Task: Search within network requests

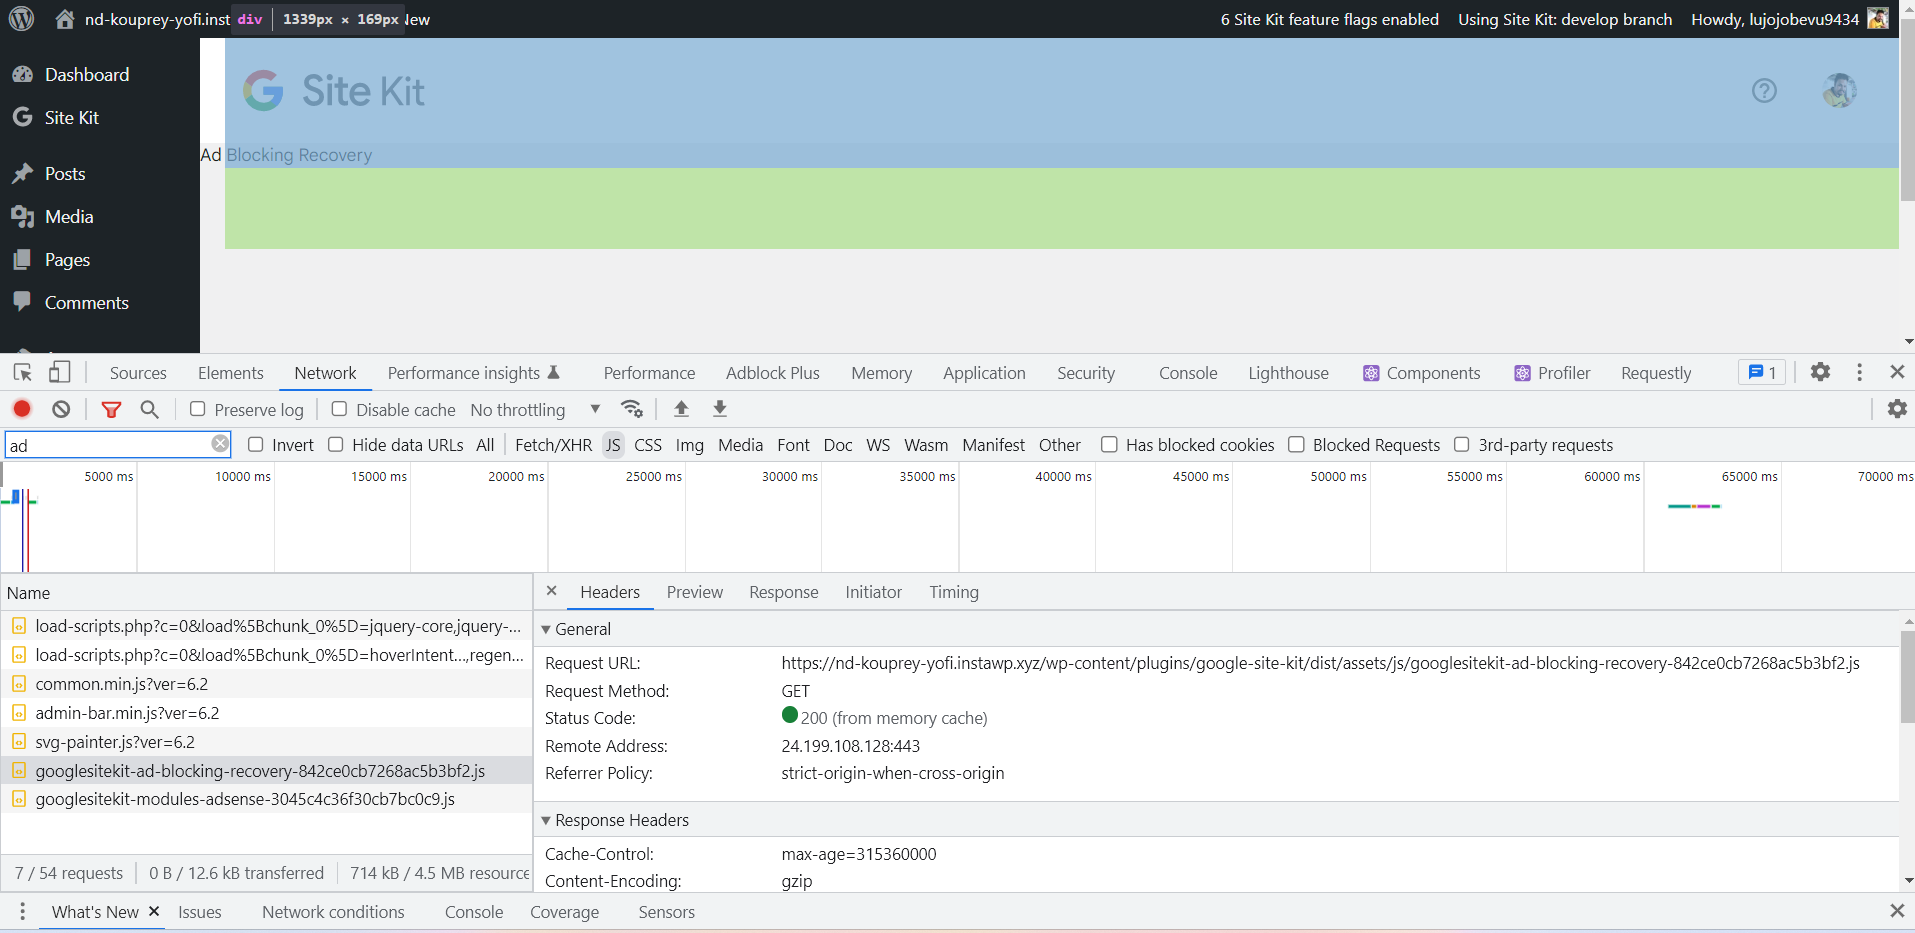Action: tap(149, 409)
